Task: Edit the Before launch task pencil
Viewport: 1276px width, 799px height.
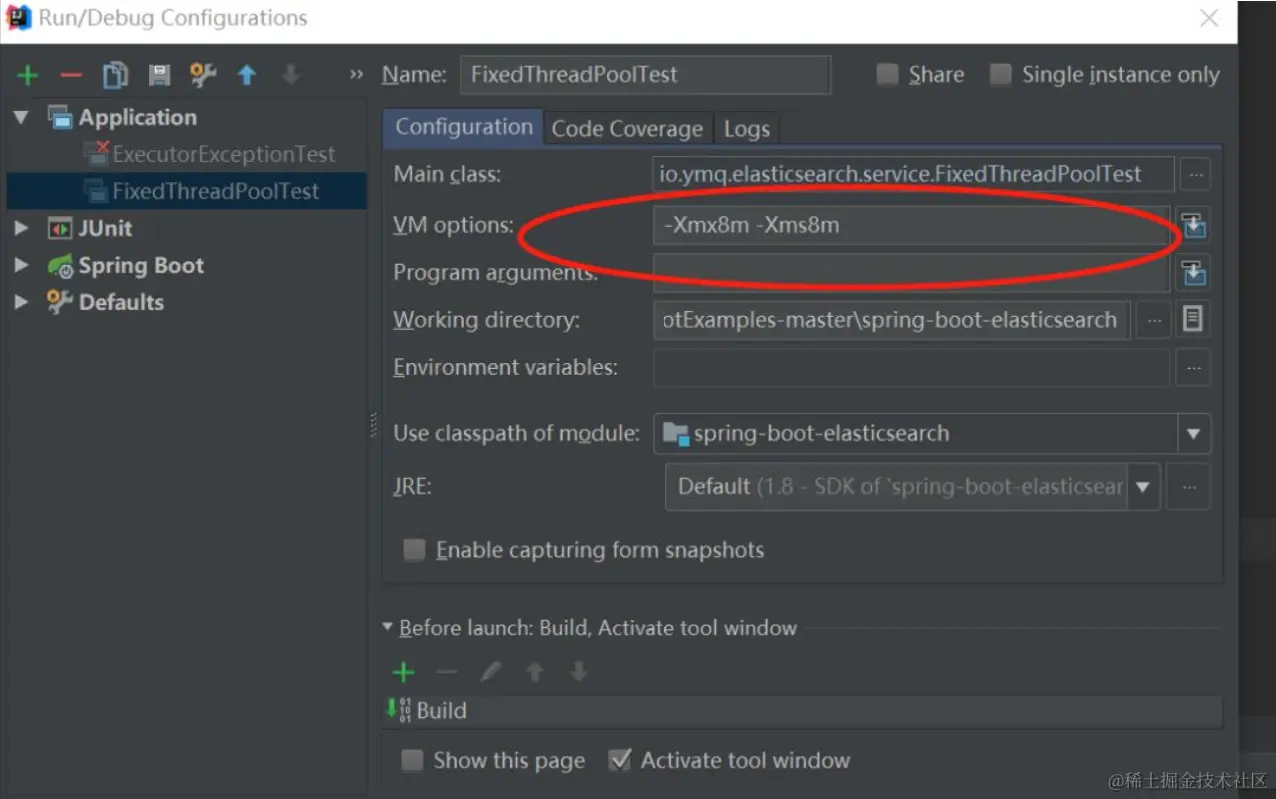Action: pos(490,672)
